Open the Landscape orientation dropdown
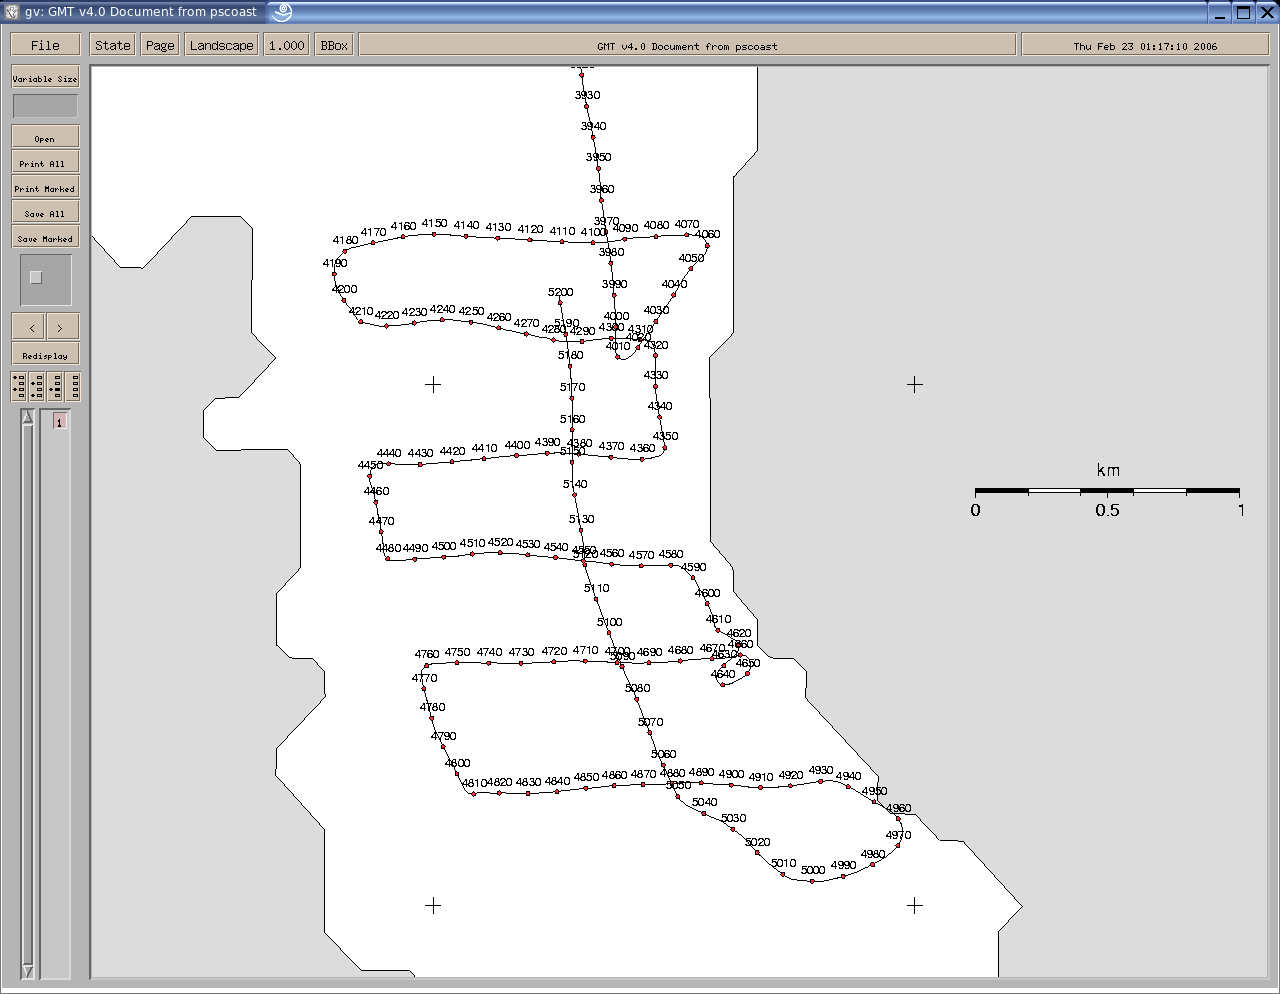The width and height of the screenshot is (1280, 994). [221, 45]
